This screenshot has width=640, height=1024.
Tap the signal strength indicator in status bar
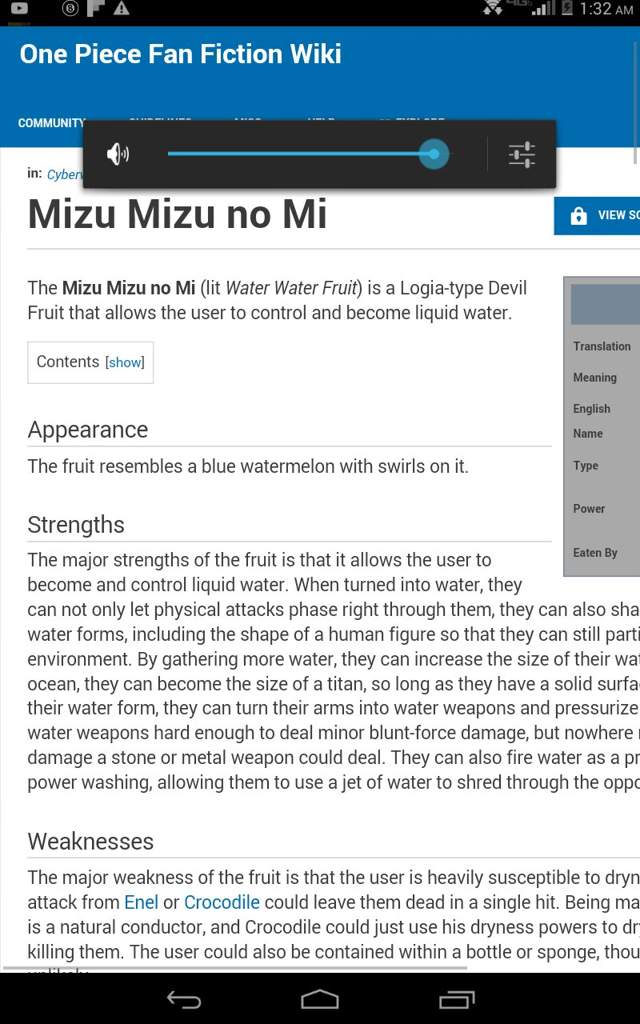click(x=543, y=9)
